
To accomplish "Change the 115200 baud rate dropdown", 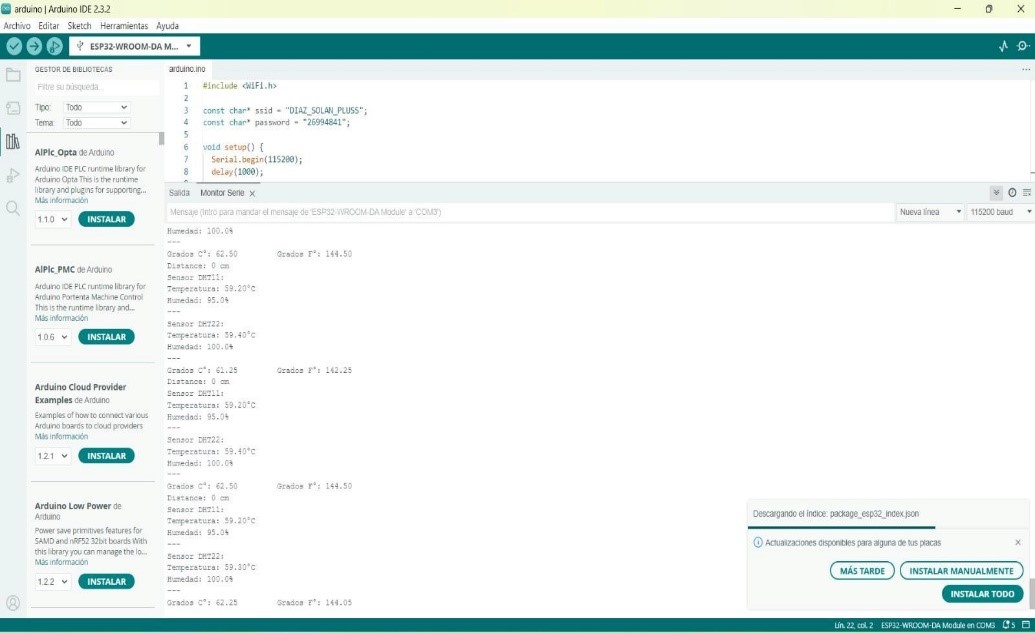I will tap(1000, 212).
